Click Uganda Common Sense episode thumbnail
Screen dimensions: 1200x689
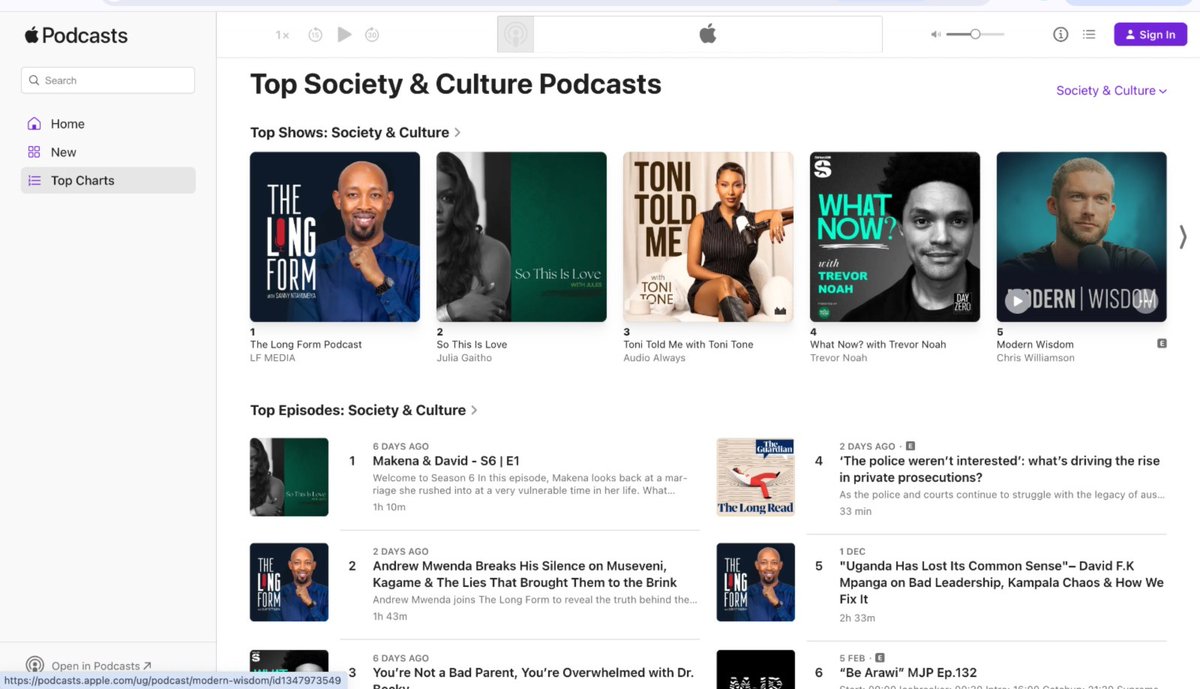click(x=756, y=582)
